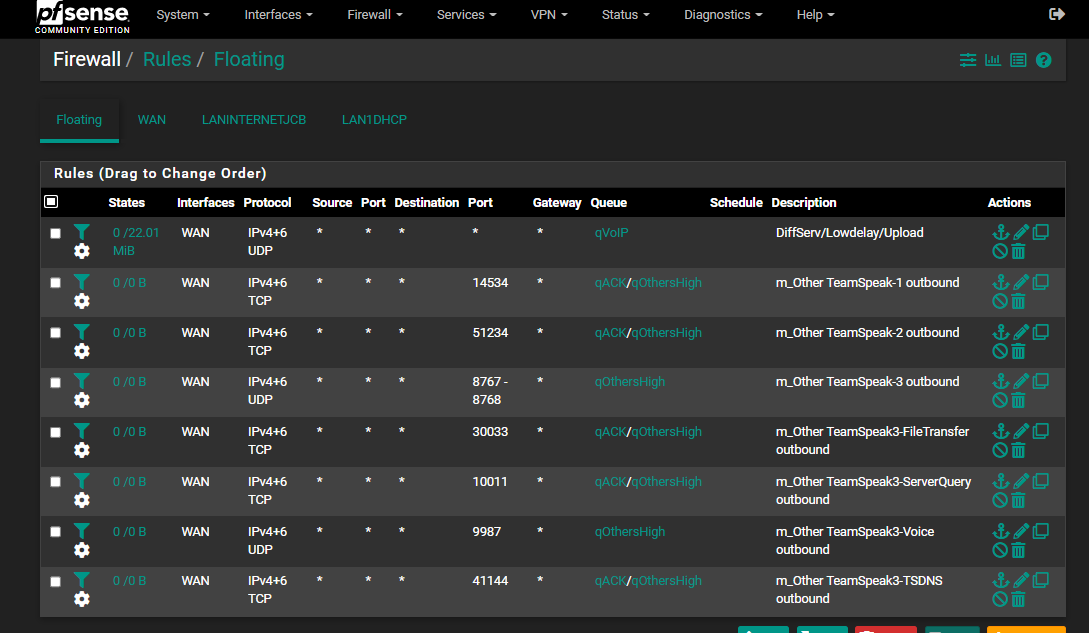Click the Rules breadcrumb link
Screen dimensions: 1089x633
coord(167,59)
